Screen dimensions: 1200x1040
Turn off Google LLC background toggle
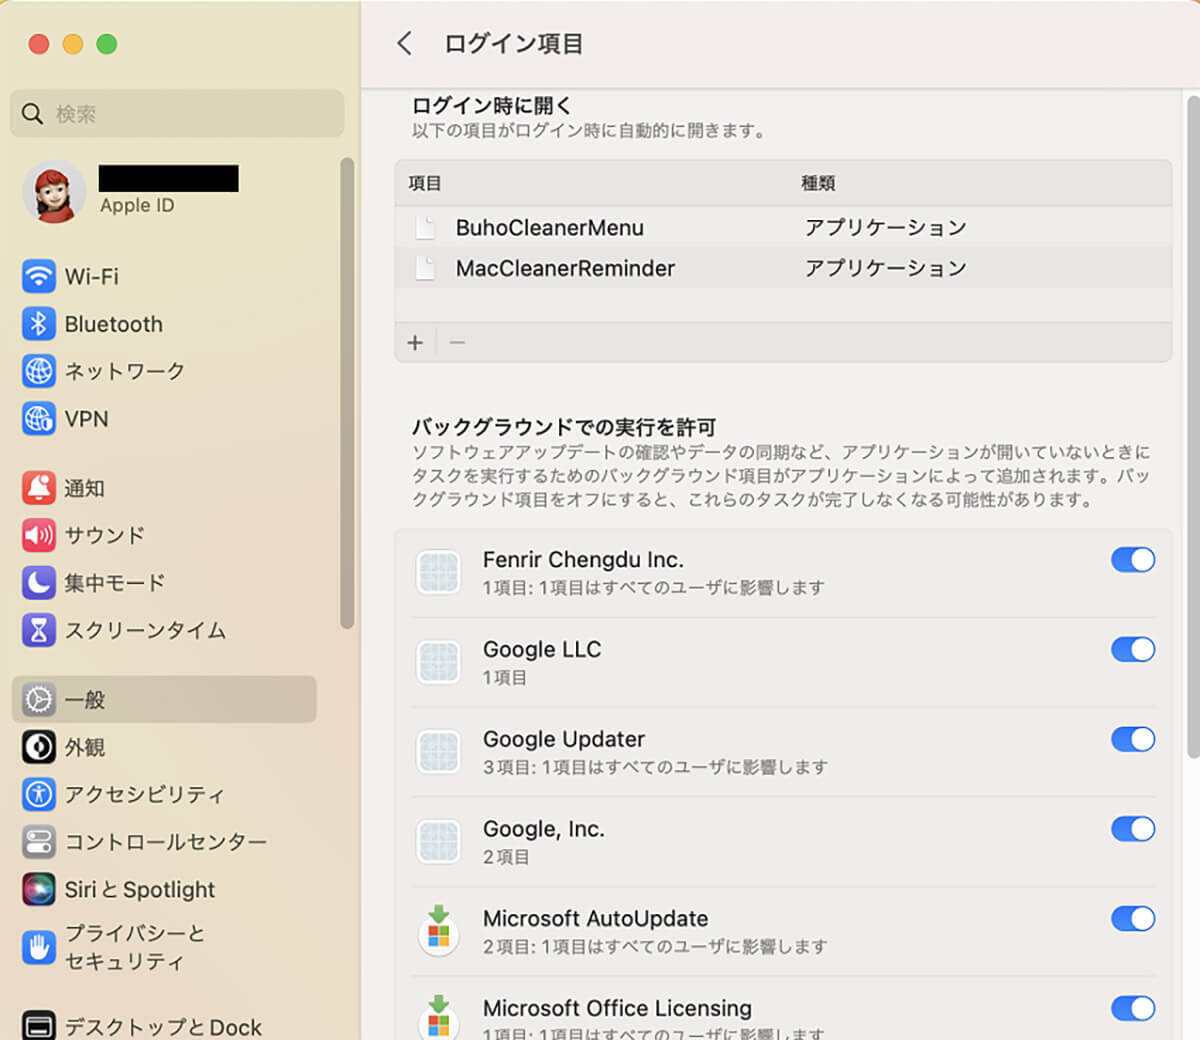click(x=1132, y=650)
